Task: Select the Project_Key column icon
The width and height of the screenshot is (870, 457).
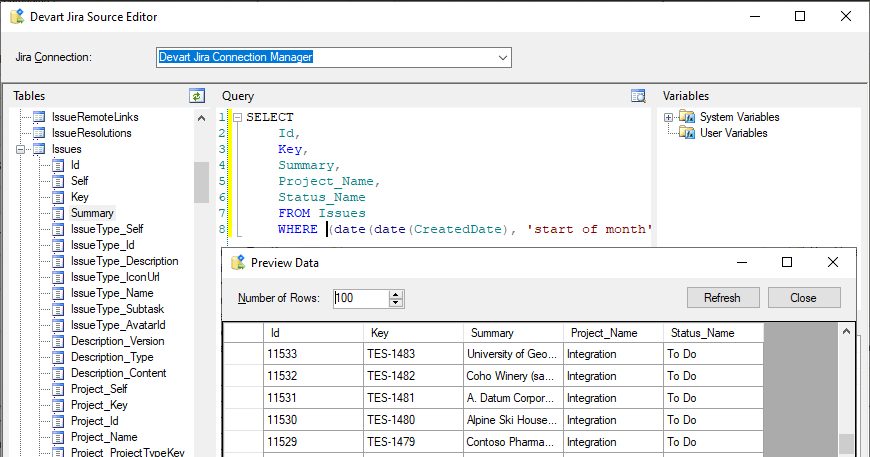Action: point(58,405)
